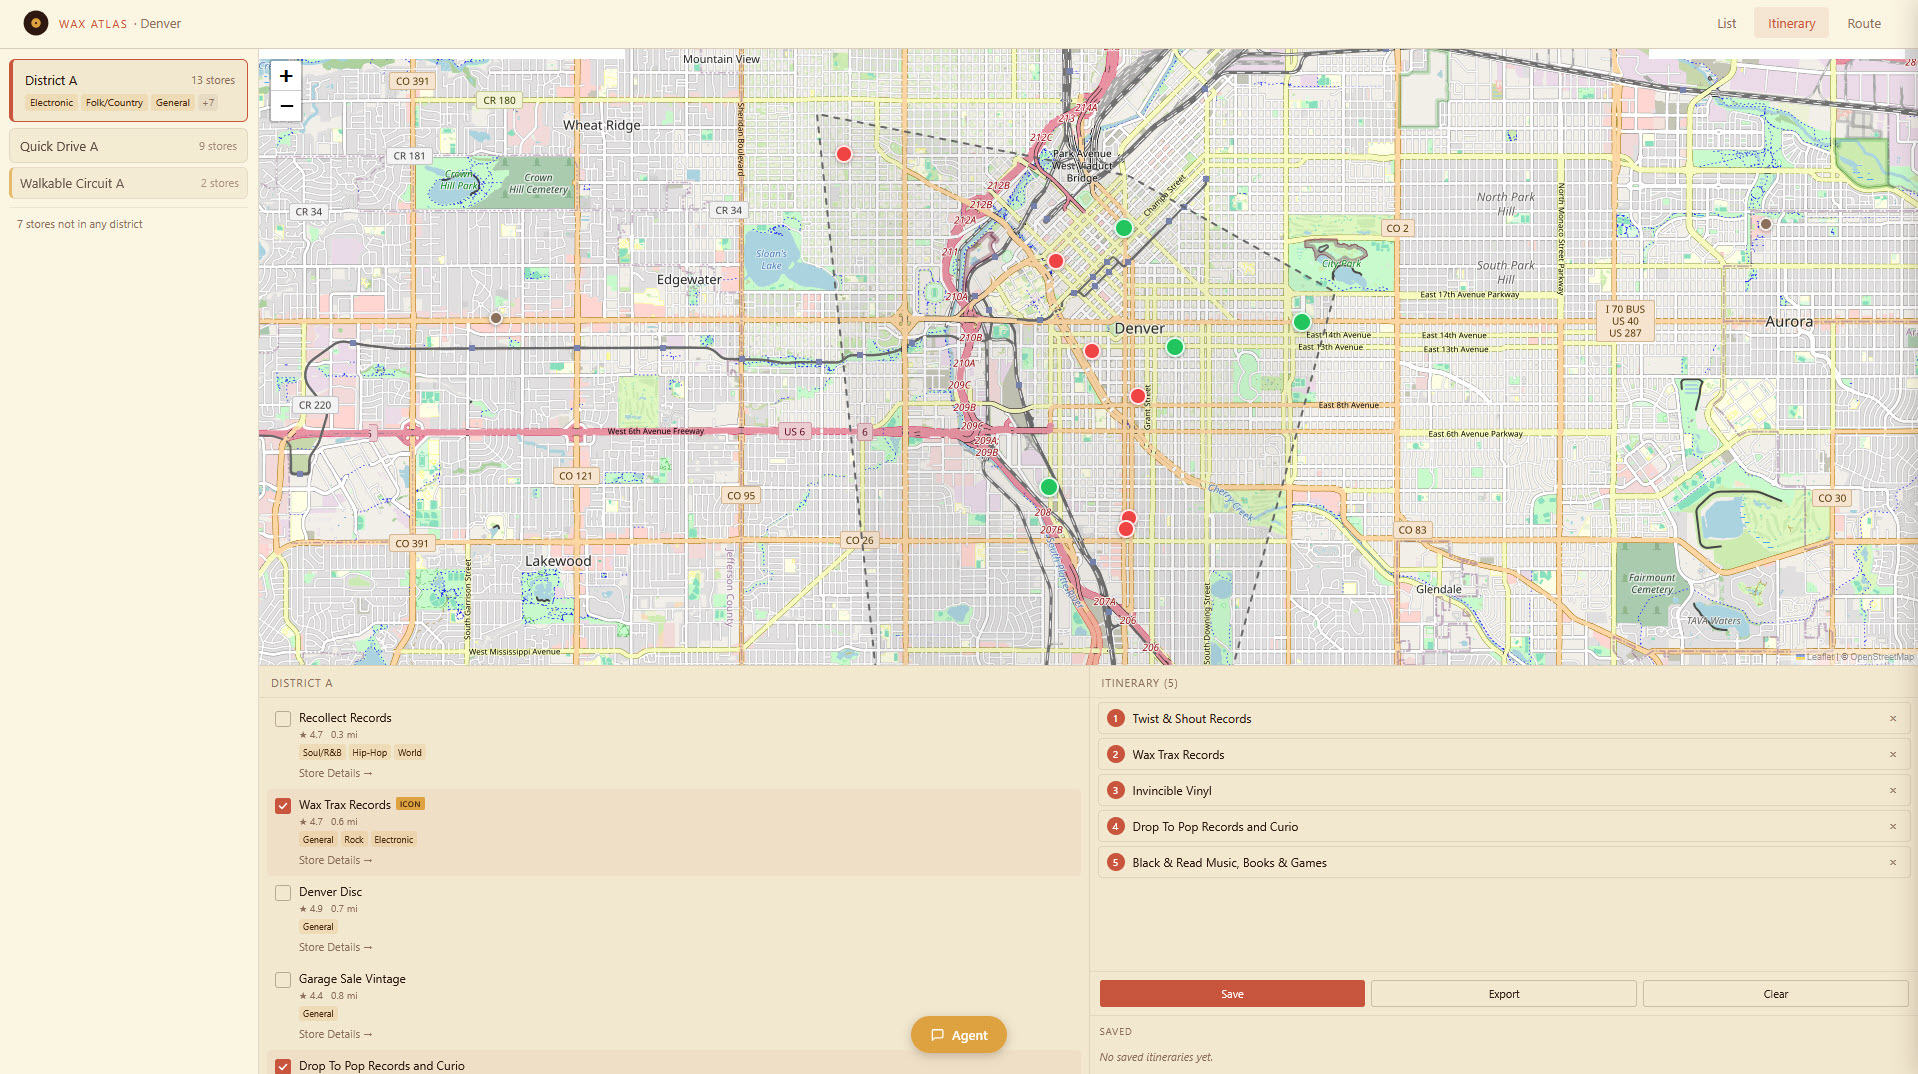Click the General tag under Denver Disc
This screenshot has width=1918, height=1074.
pyautogui.click(x=318, y=927)
